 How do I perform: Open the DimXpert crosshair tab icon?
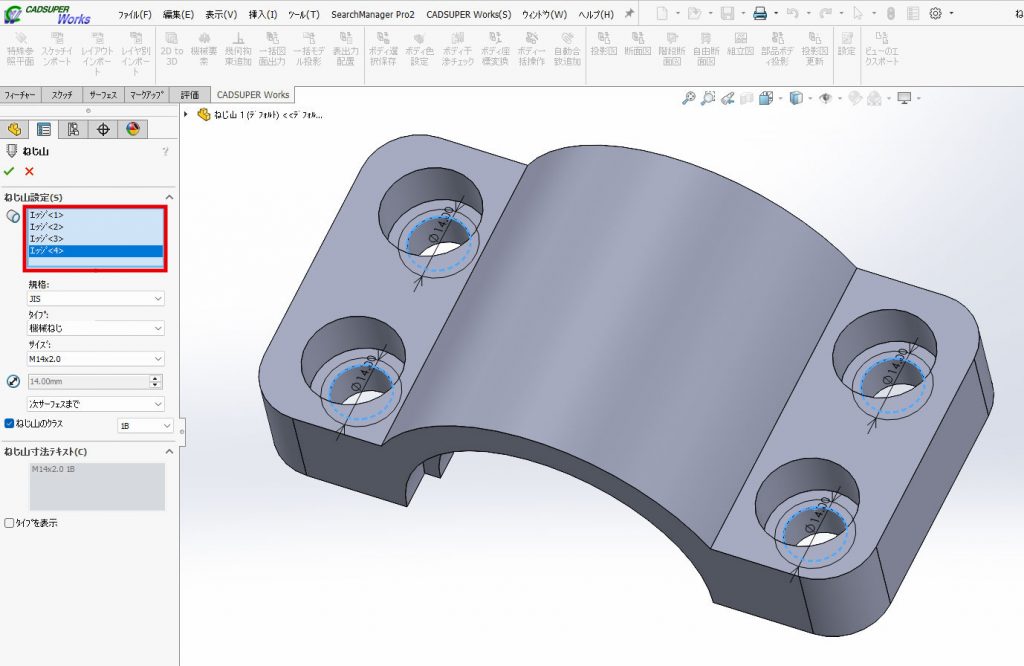click(x=103, y=129)
